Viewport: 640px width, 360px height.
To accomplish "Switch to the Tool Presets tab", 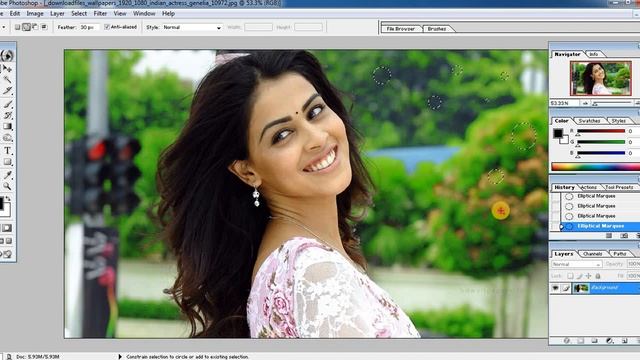I will tap(619, 187).
